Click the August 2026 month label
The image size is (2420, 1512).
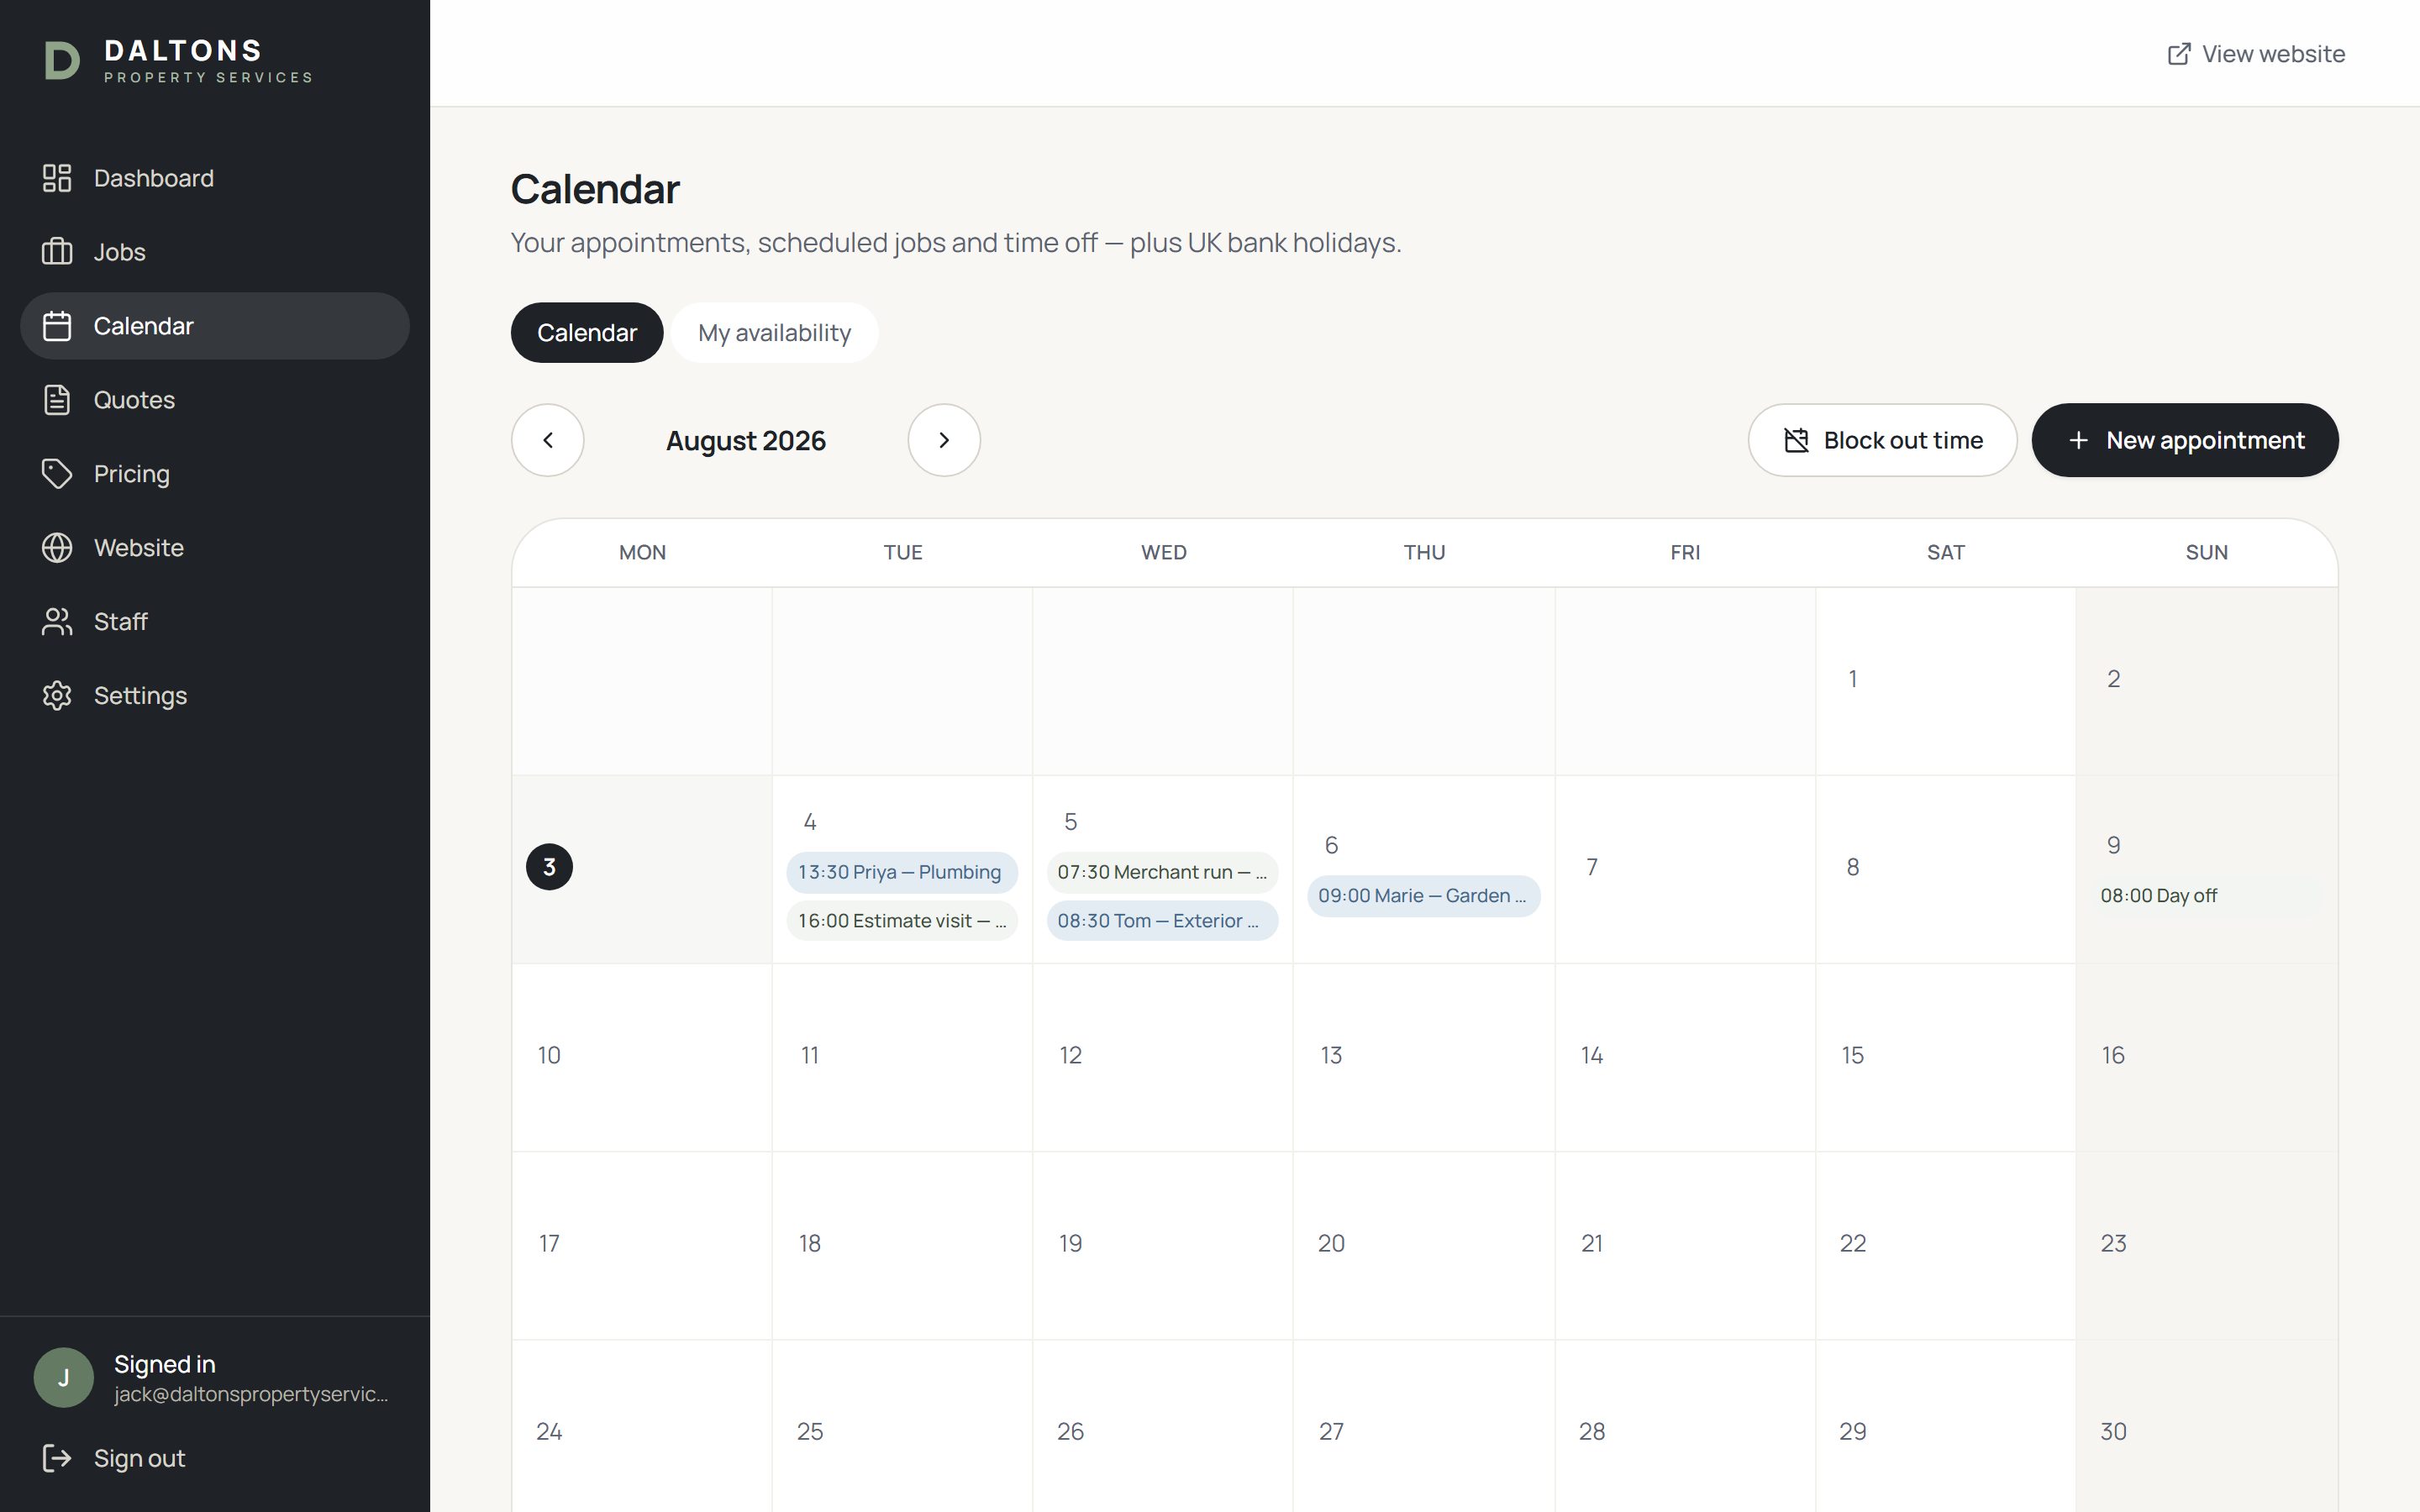[746, 440]
